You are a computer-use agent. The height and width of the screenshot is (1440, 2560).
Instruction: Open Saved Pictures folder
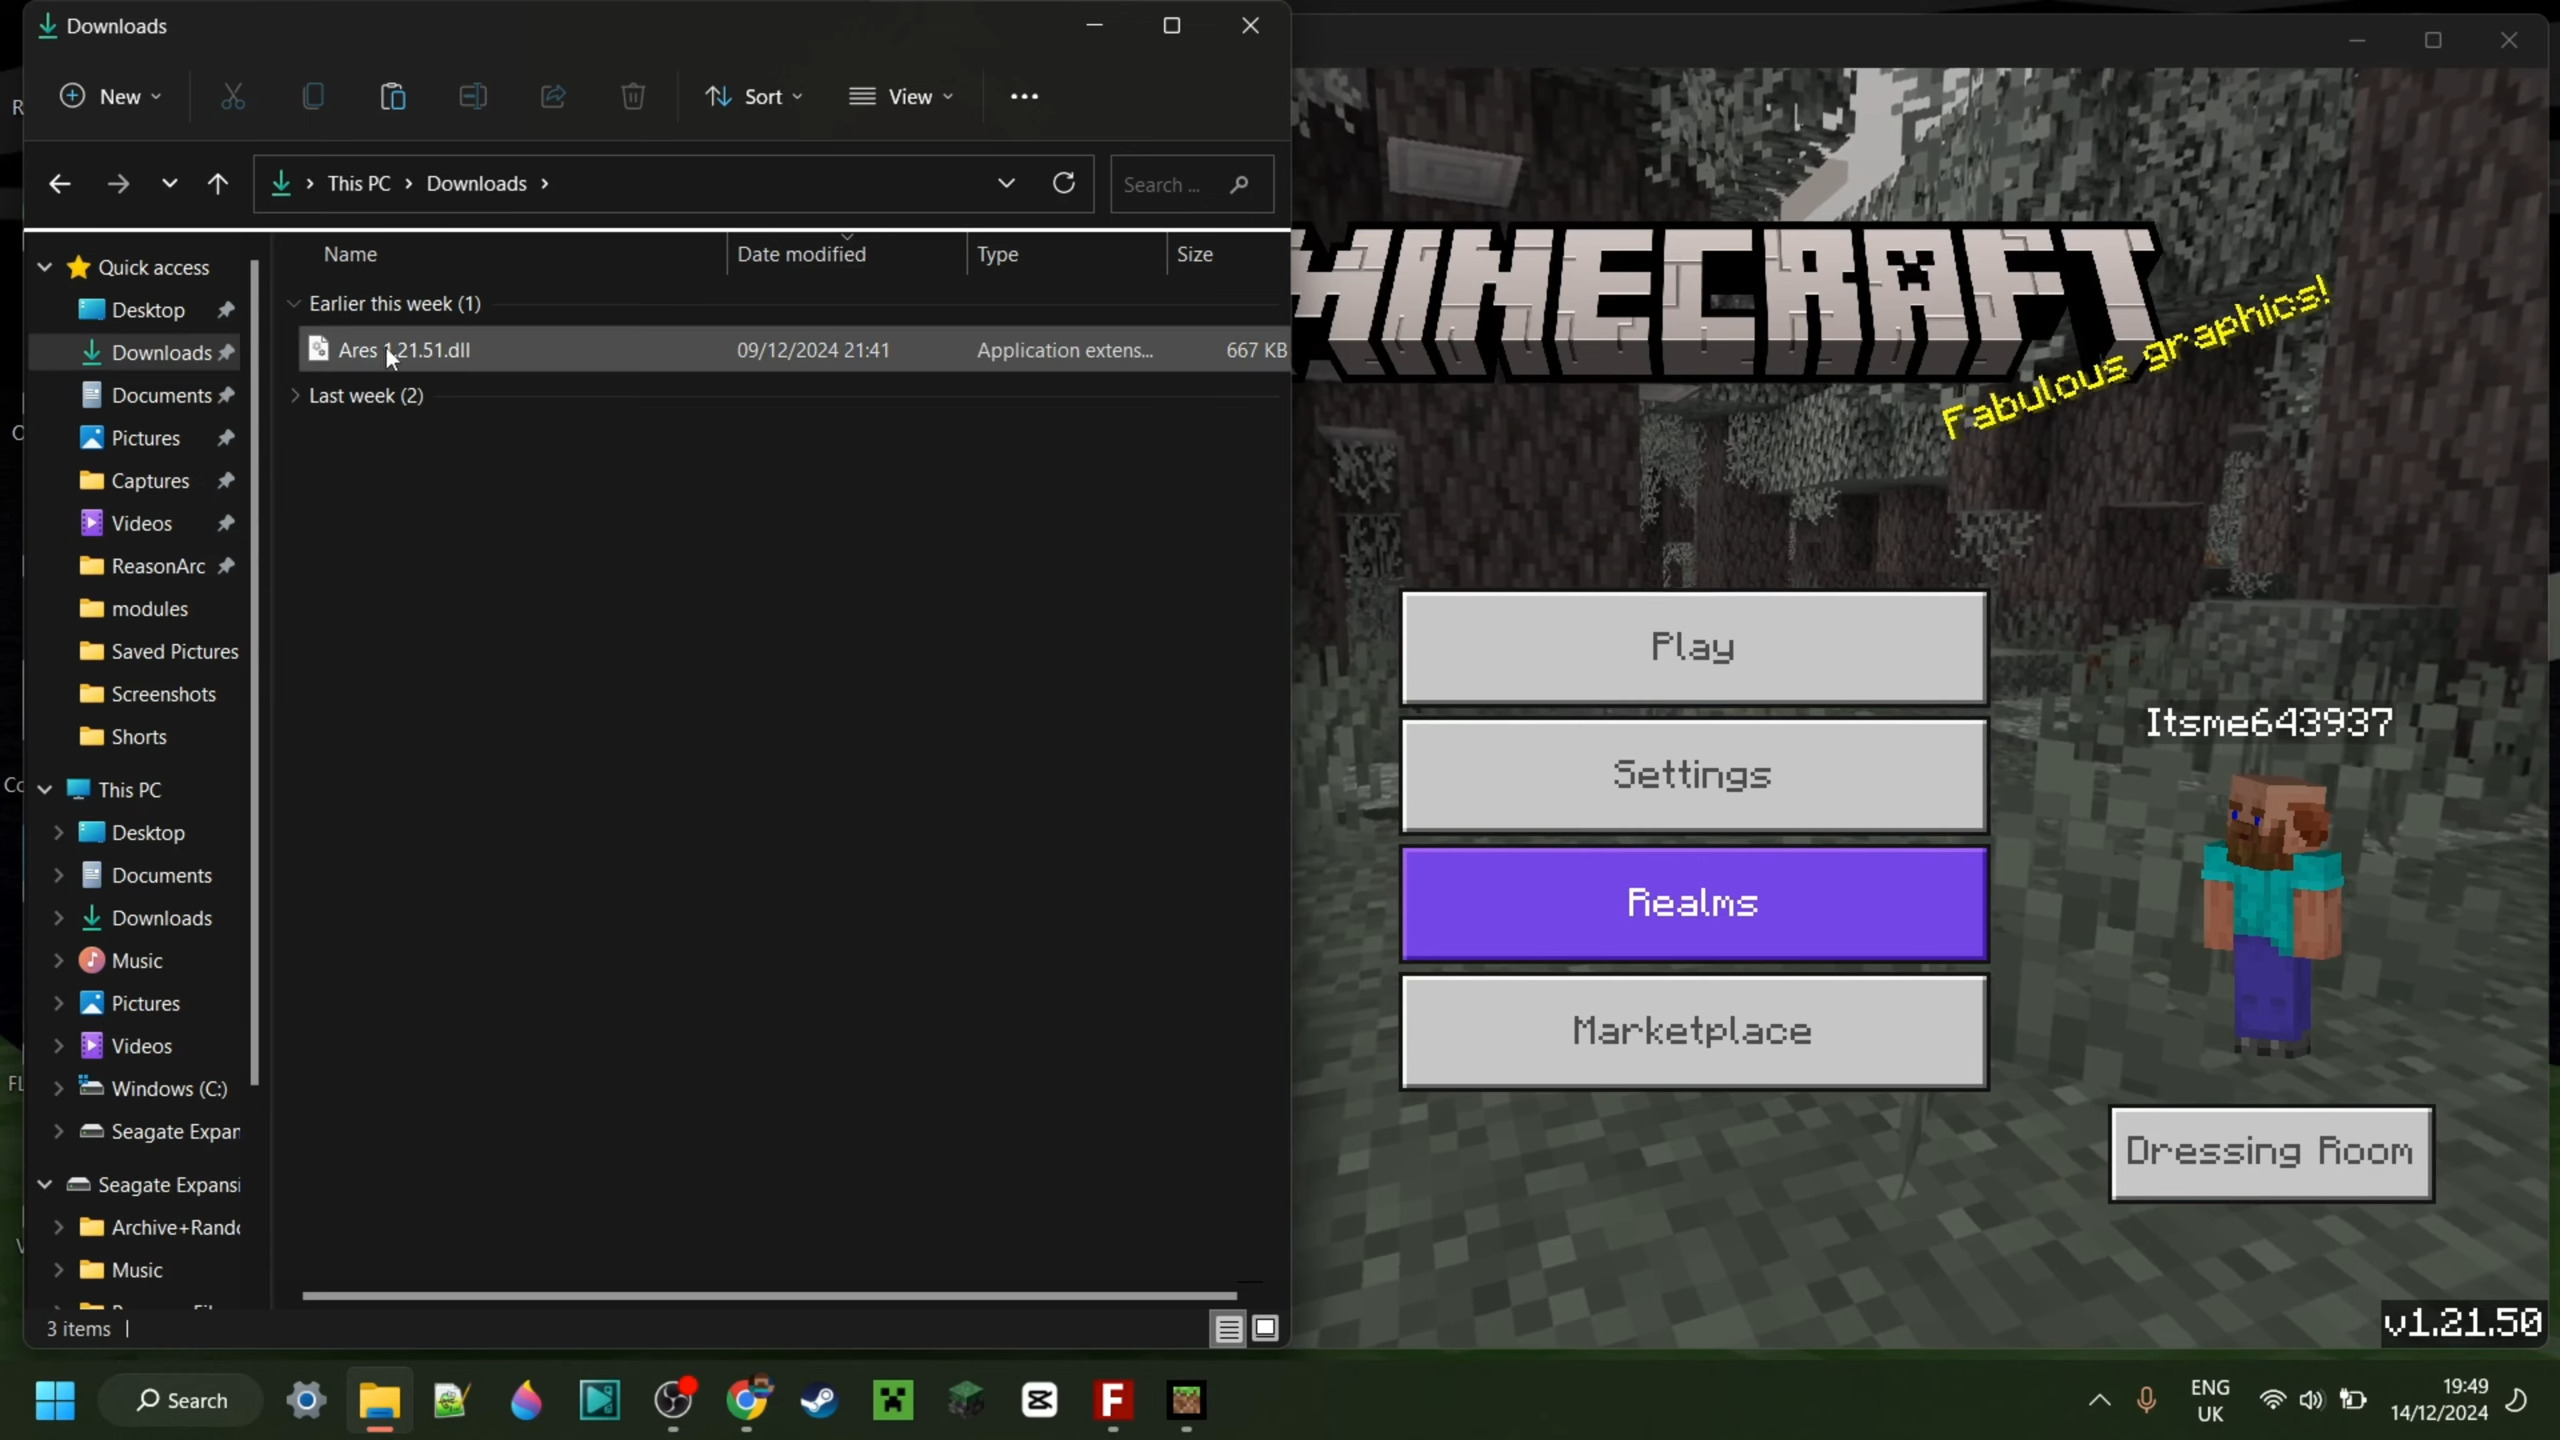[x=174, y=651]
